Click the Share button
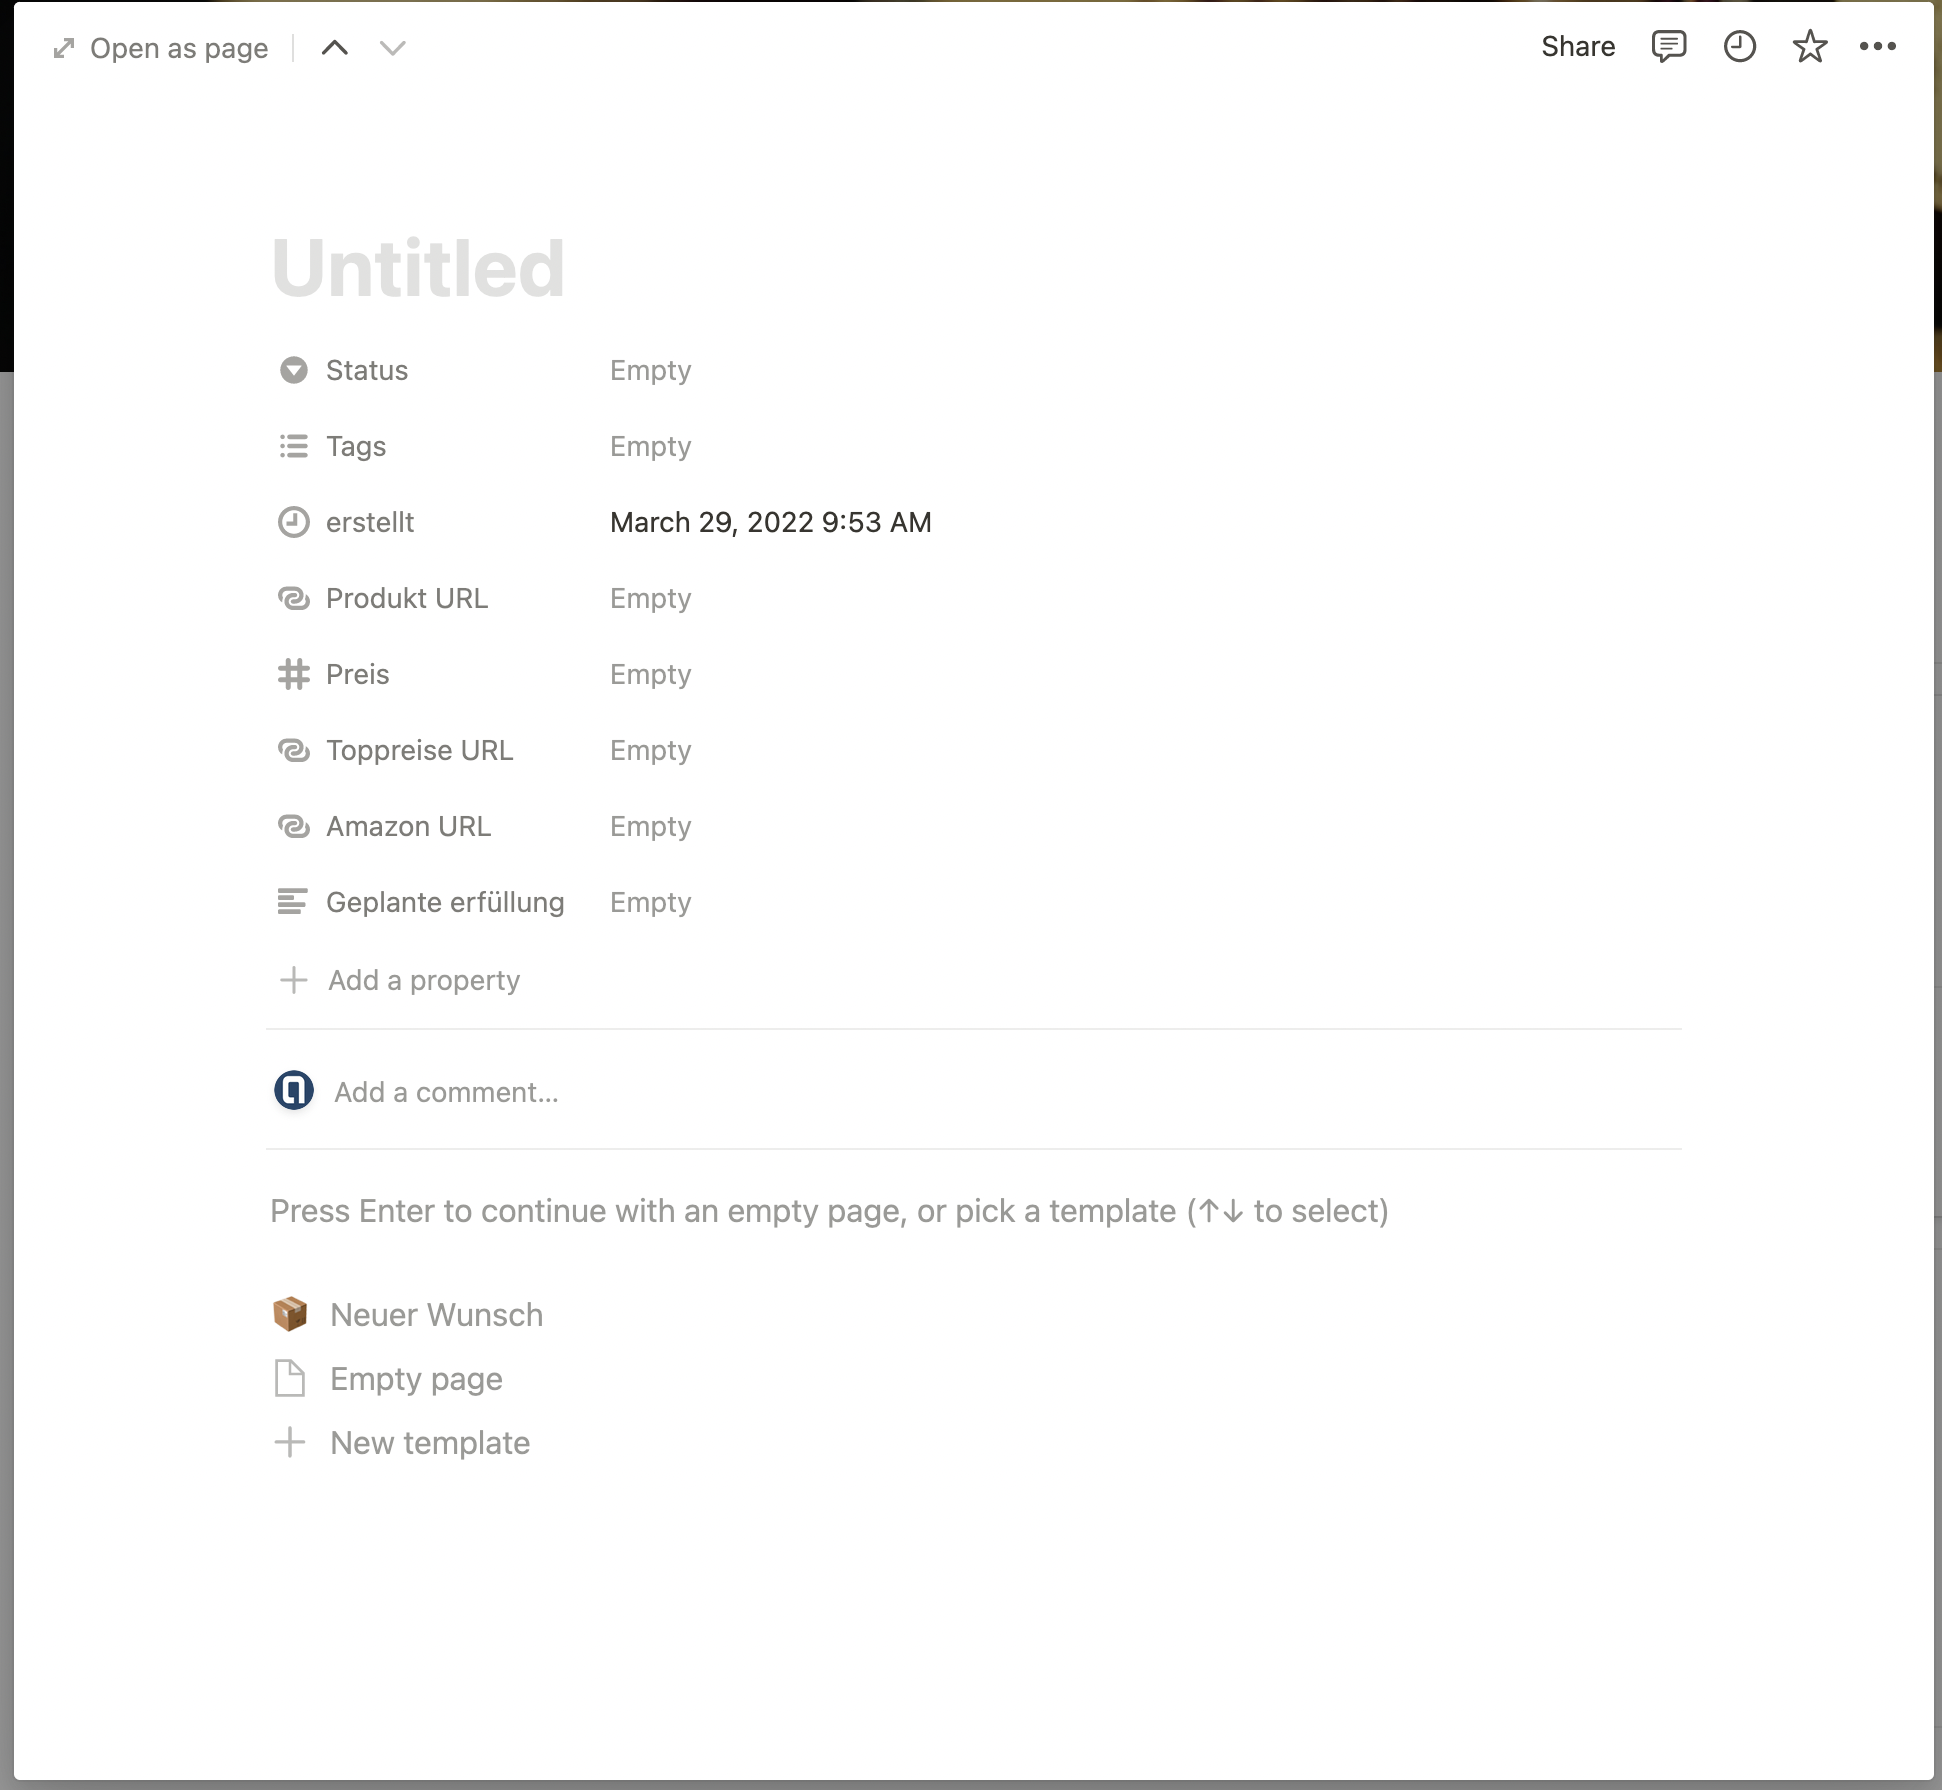The width and height of the screenshot is (1942, 1790). [1577, 47]
